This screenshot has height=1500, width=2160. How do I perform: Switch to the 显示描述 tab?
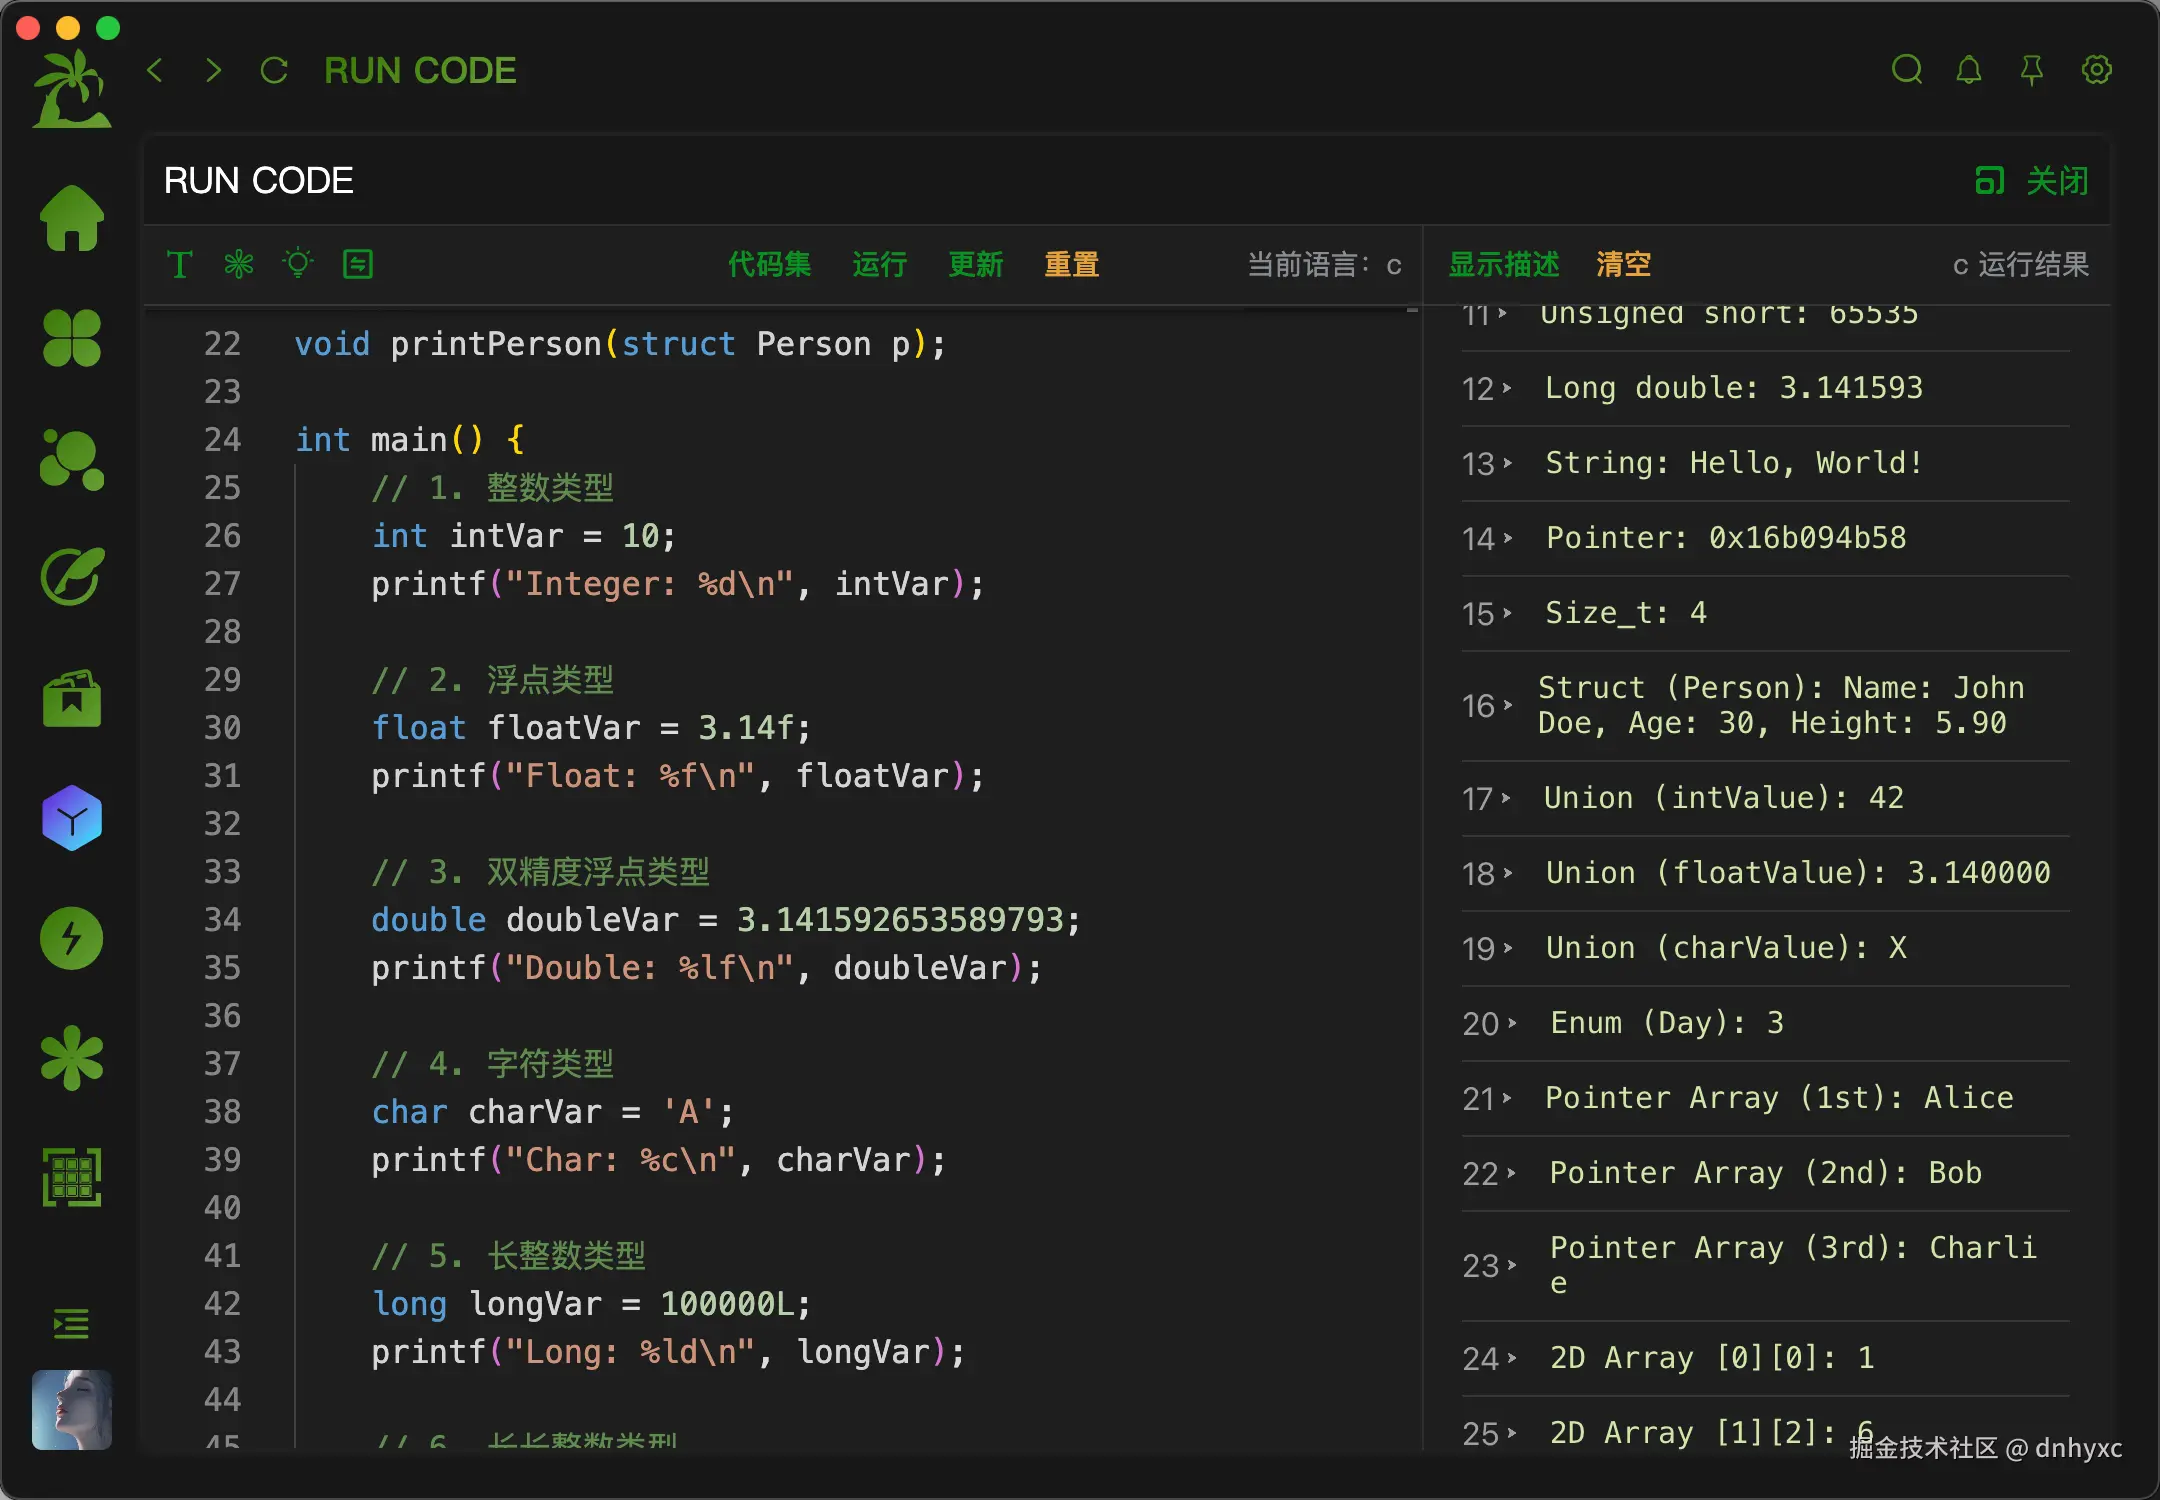(1503, 264)
